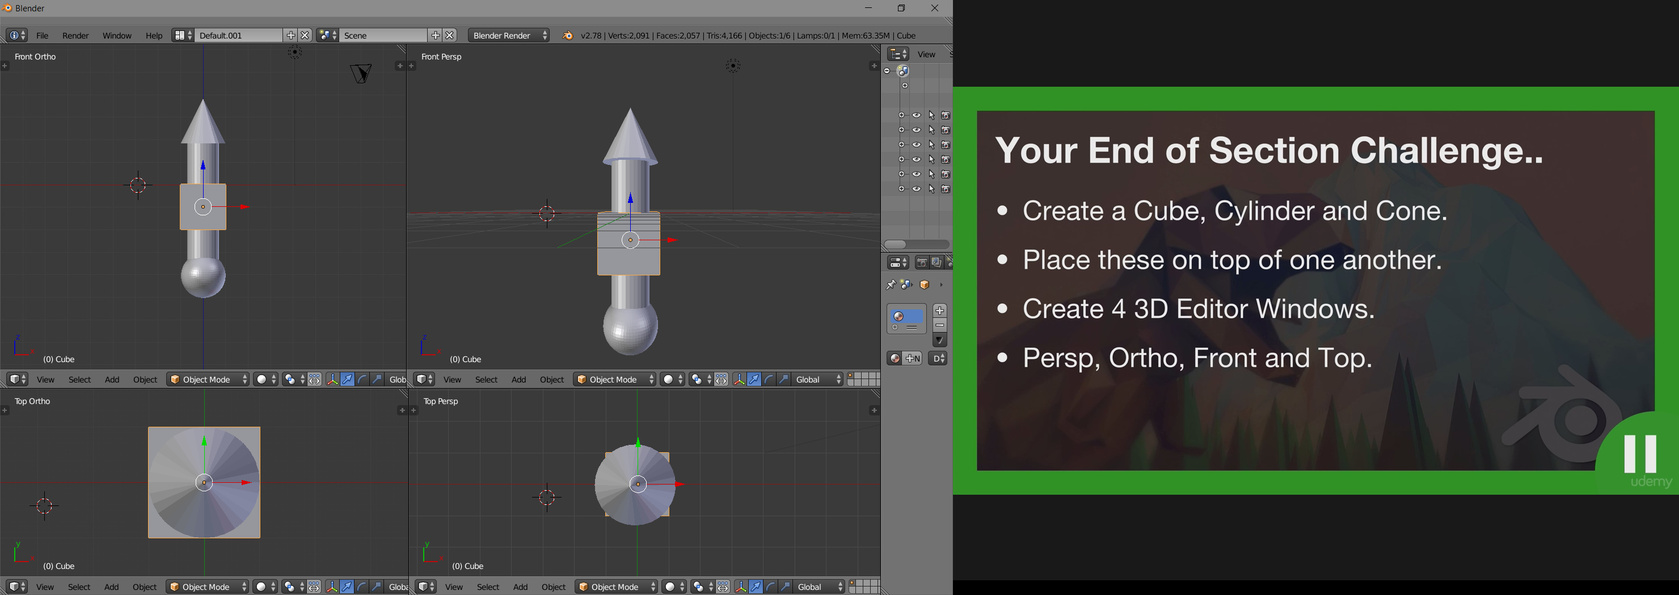Screen dimensions: 1679x595
Task: Open the Add menu in Top Ortho header
Action: [x=111, y=587]
